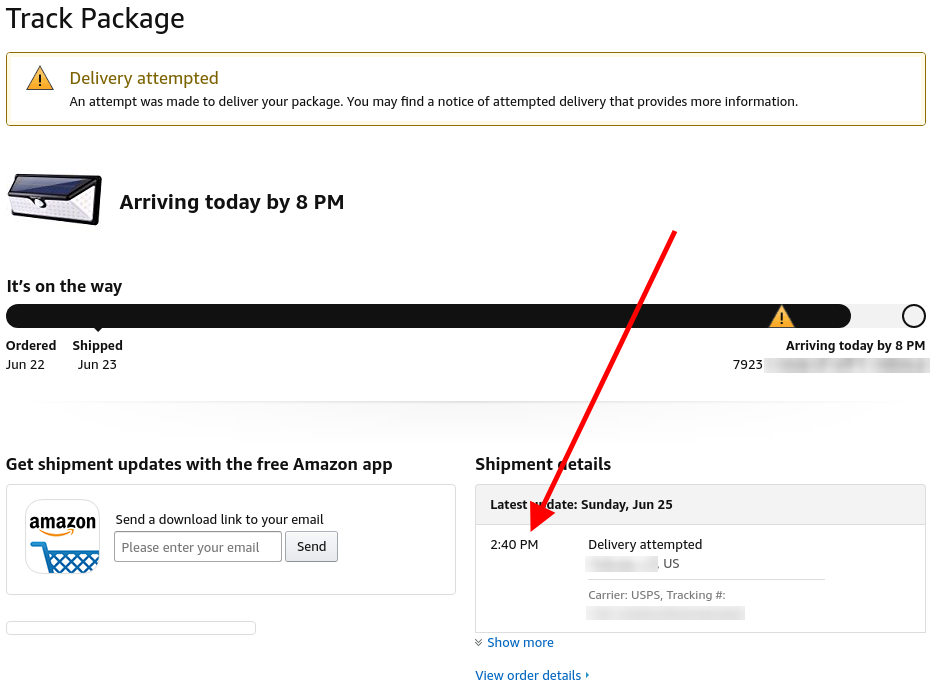Click the circle marker at the end of the tracker
Screen dimensions: 943x699
(914, 315)
